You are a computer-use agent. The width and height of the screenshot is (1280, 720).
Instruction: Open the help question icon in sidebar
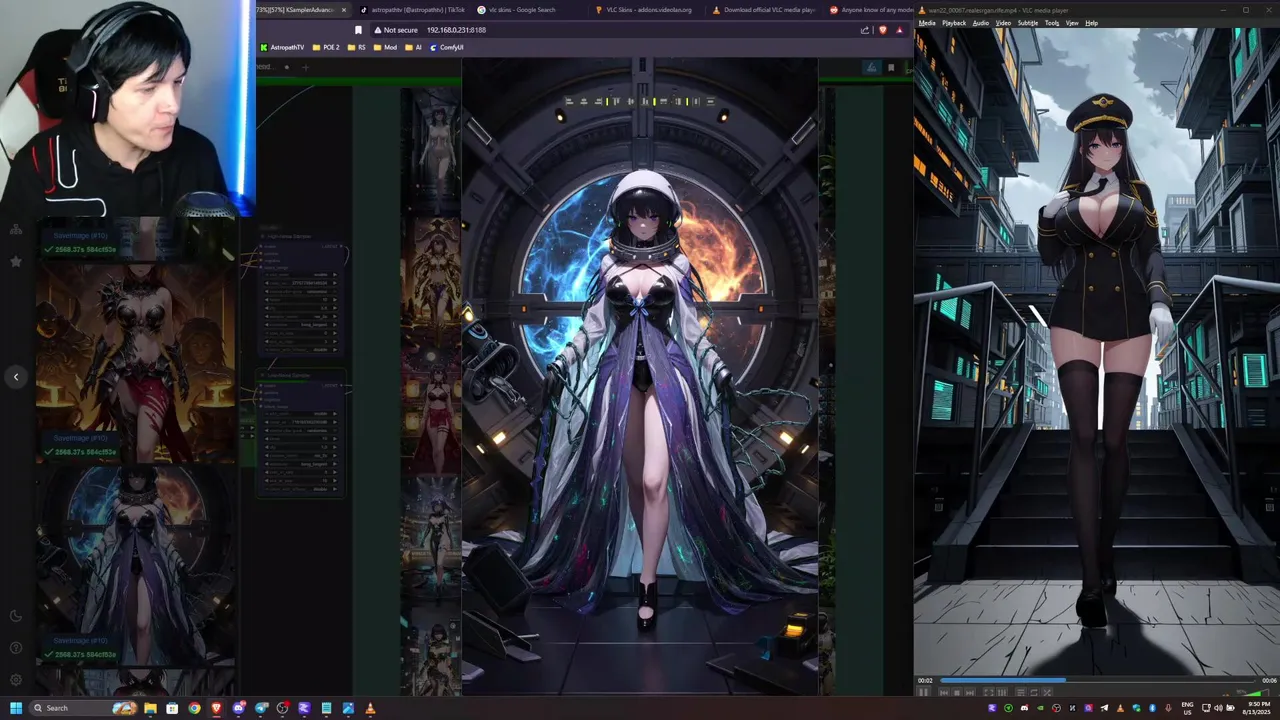coord(16,648)
